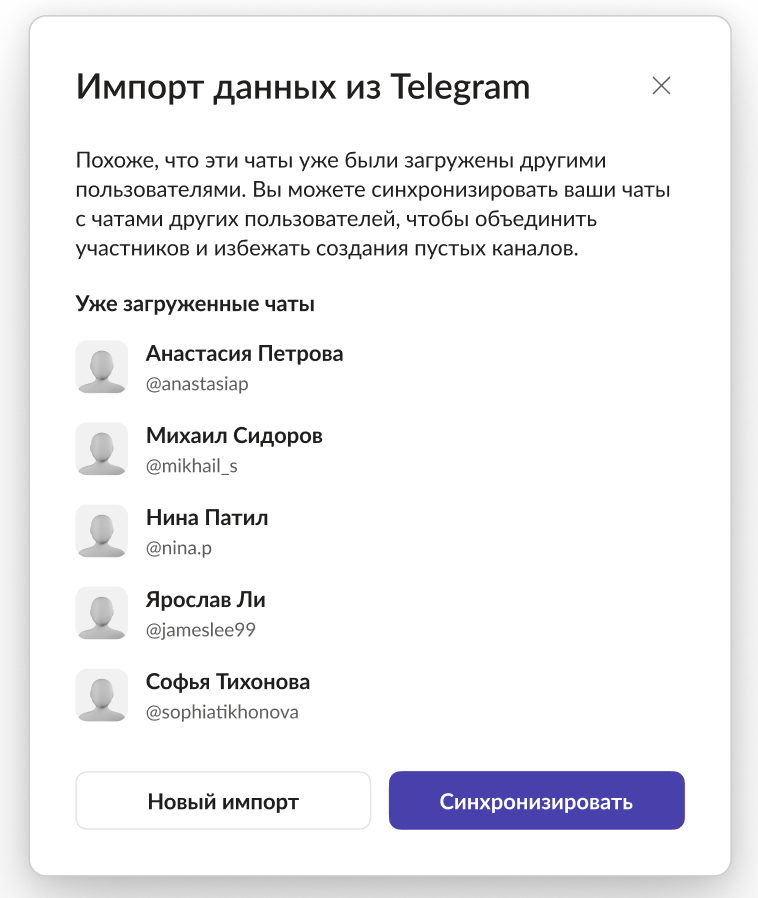Image resolution: width=758 pixels, height=898 pixels.
Task: Click the Софья Тихонова list entry
Action: 229,681
